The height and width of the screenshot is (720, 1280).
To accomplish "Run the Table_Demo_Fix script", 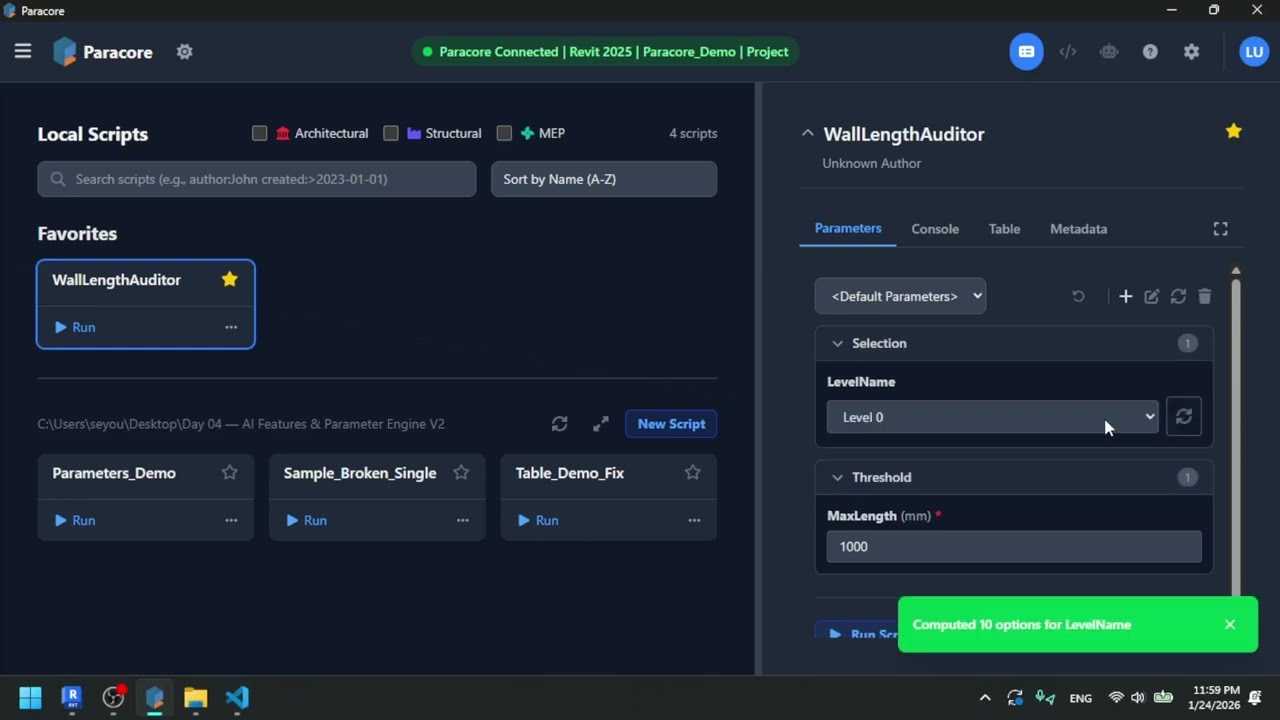I will coord(538,520).
